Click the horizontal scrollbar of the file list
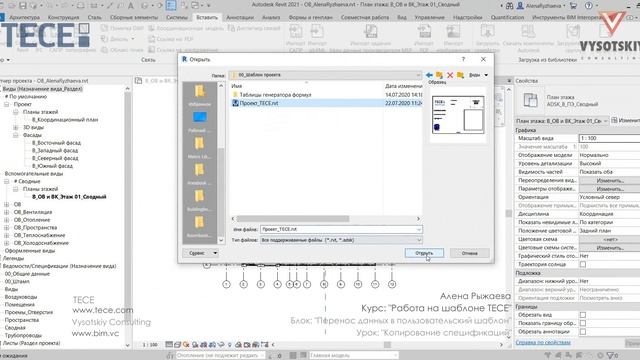Viewport: 640px width, 360px height. coord(293,219)
